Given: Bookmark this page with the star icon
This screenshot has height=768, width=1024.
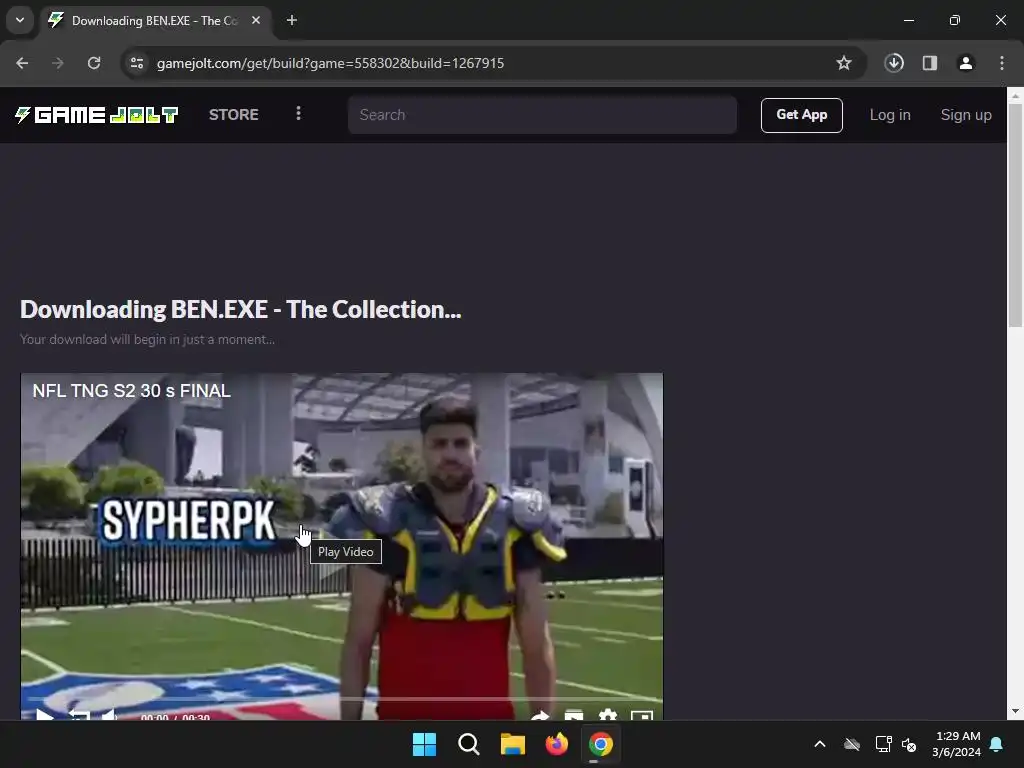Looking at the screenshot, I should coord(844,63).
